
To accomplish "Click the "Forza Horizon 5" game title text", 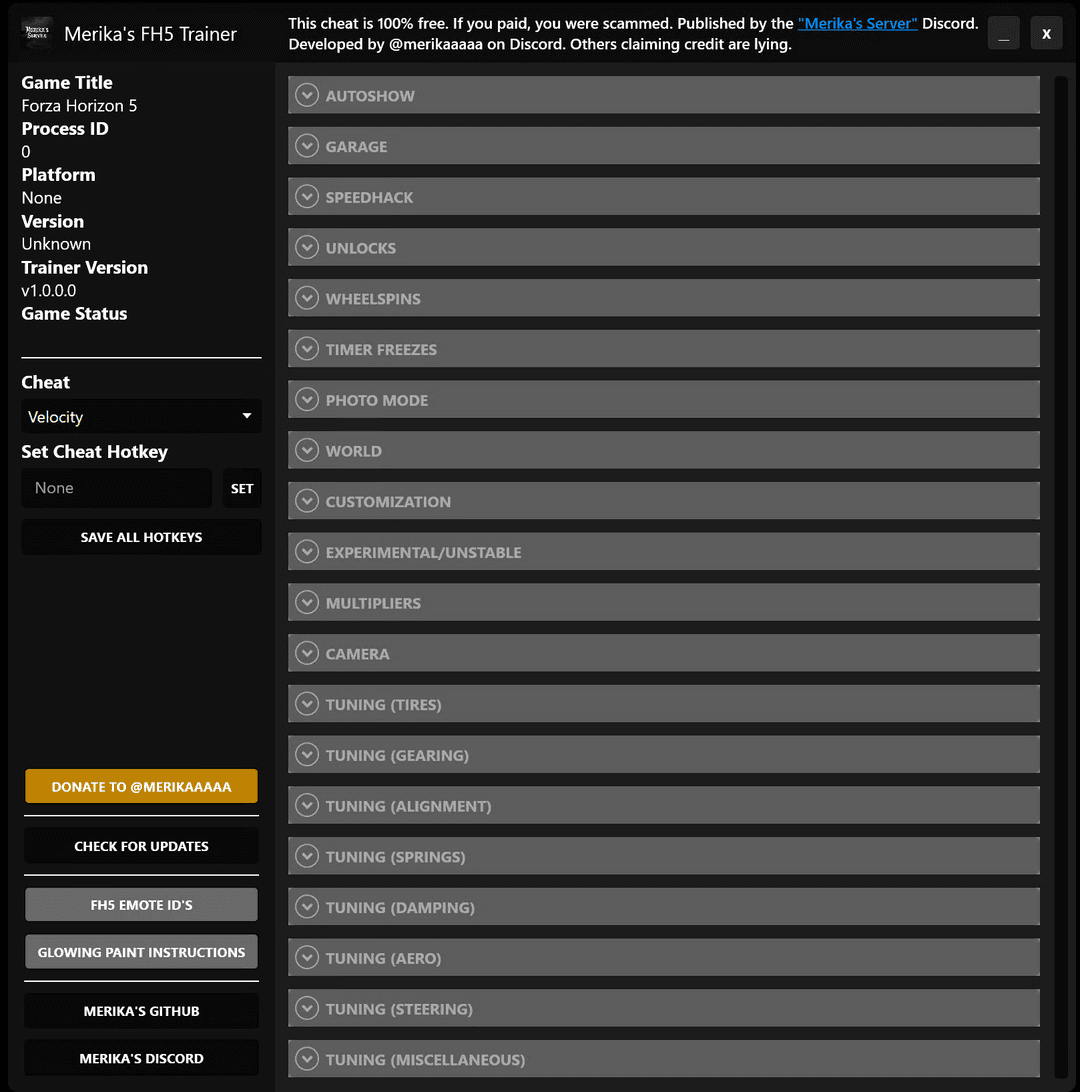I will click(x=79, y=106).
